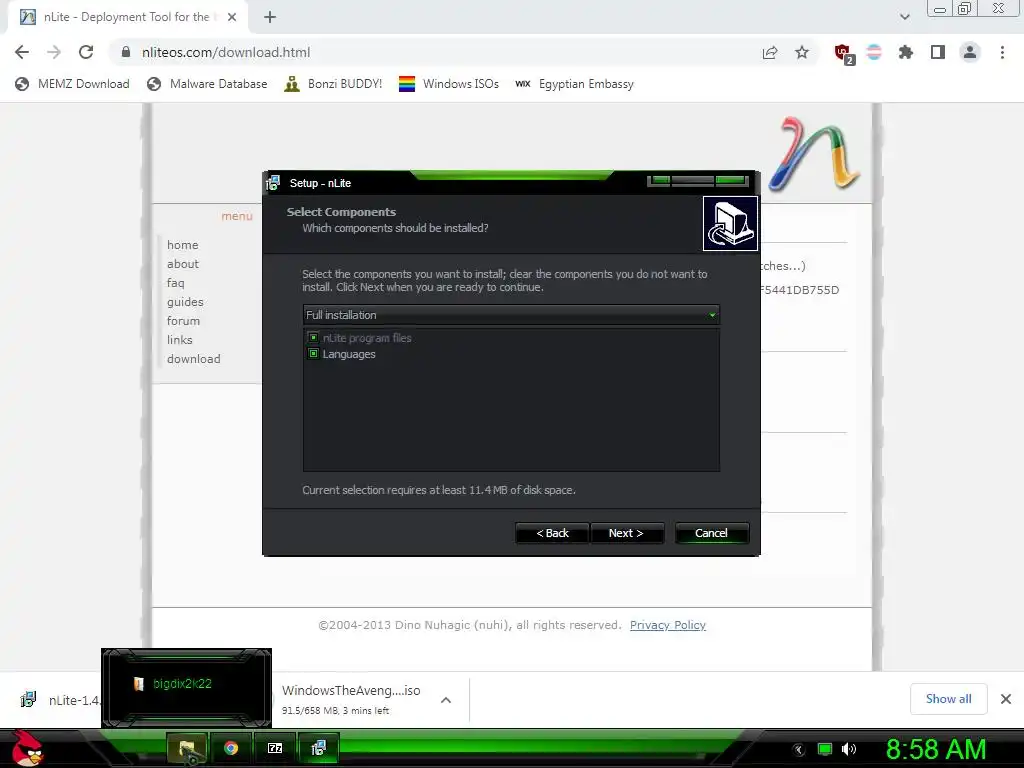Click the File Explorer taskbar icon

click(x=187, y=748)
